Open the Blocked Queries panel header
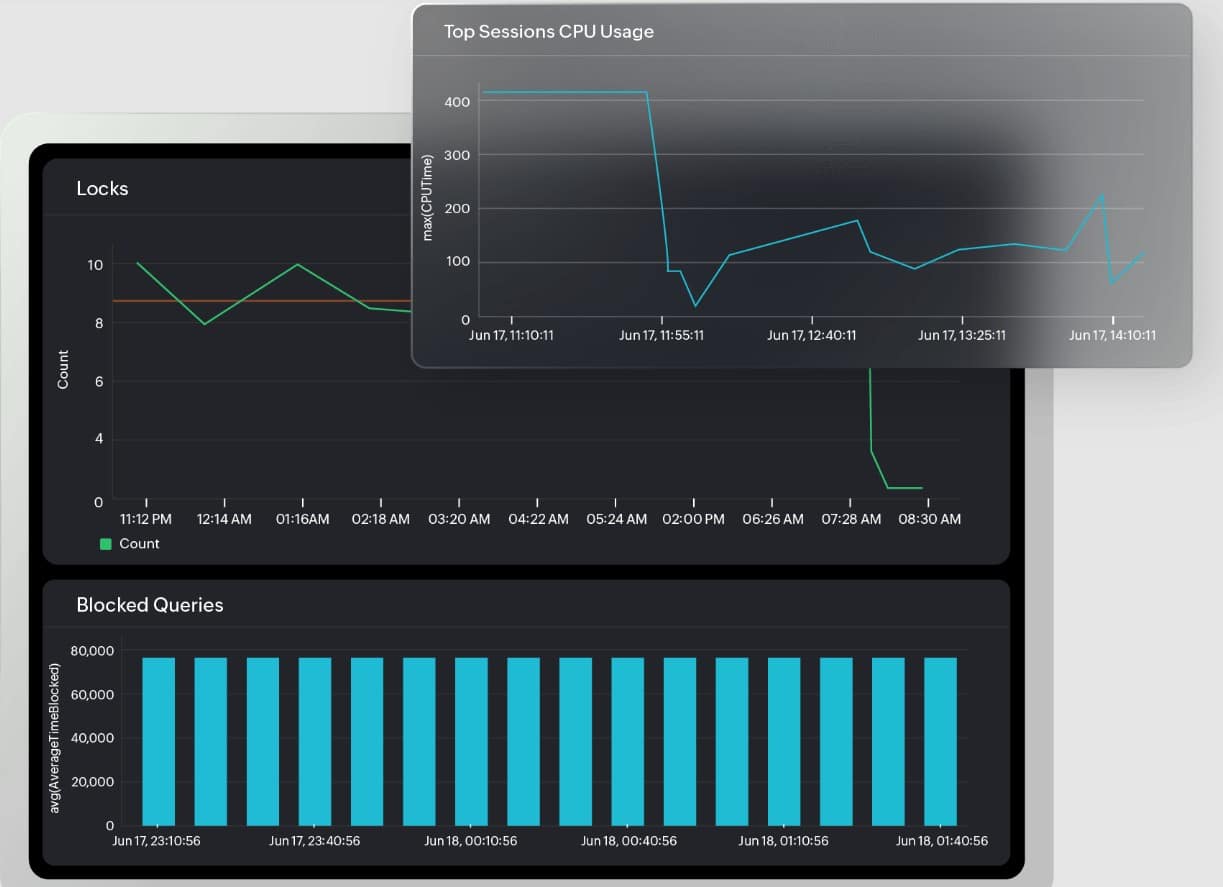This screenshot has height=887, width=1223. 150,605
